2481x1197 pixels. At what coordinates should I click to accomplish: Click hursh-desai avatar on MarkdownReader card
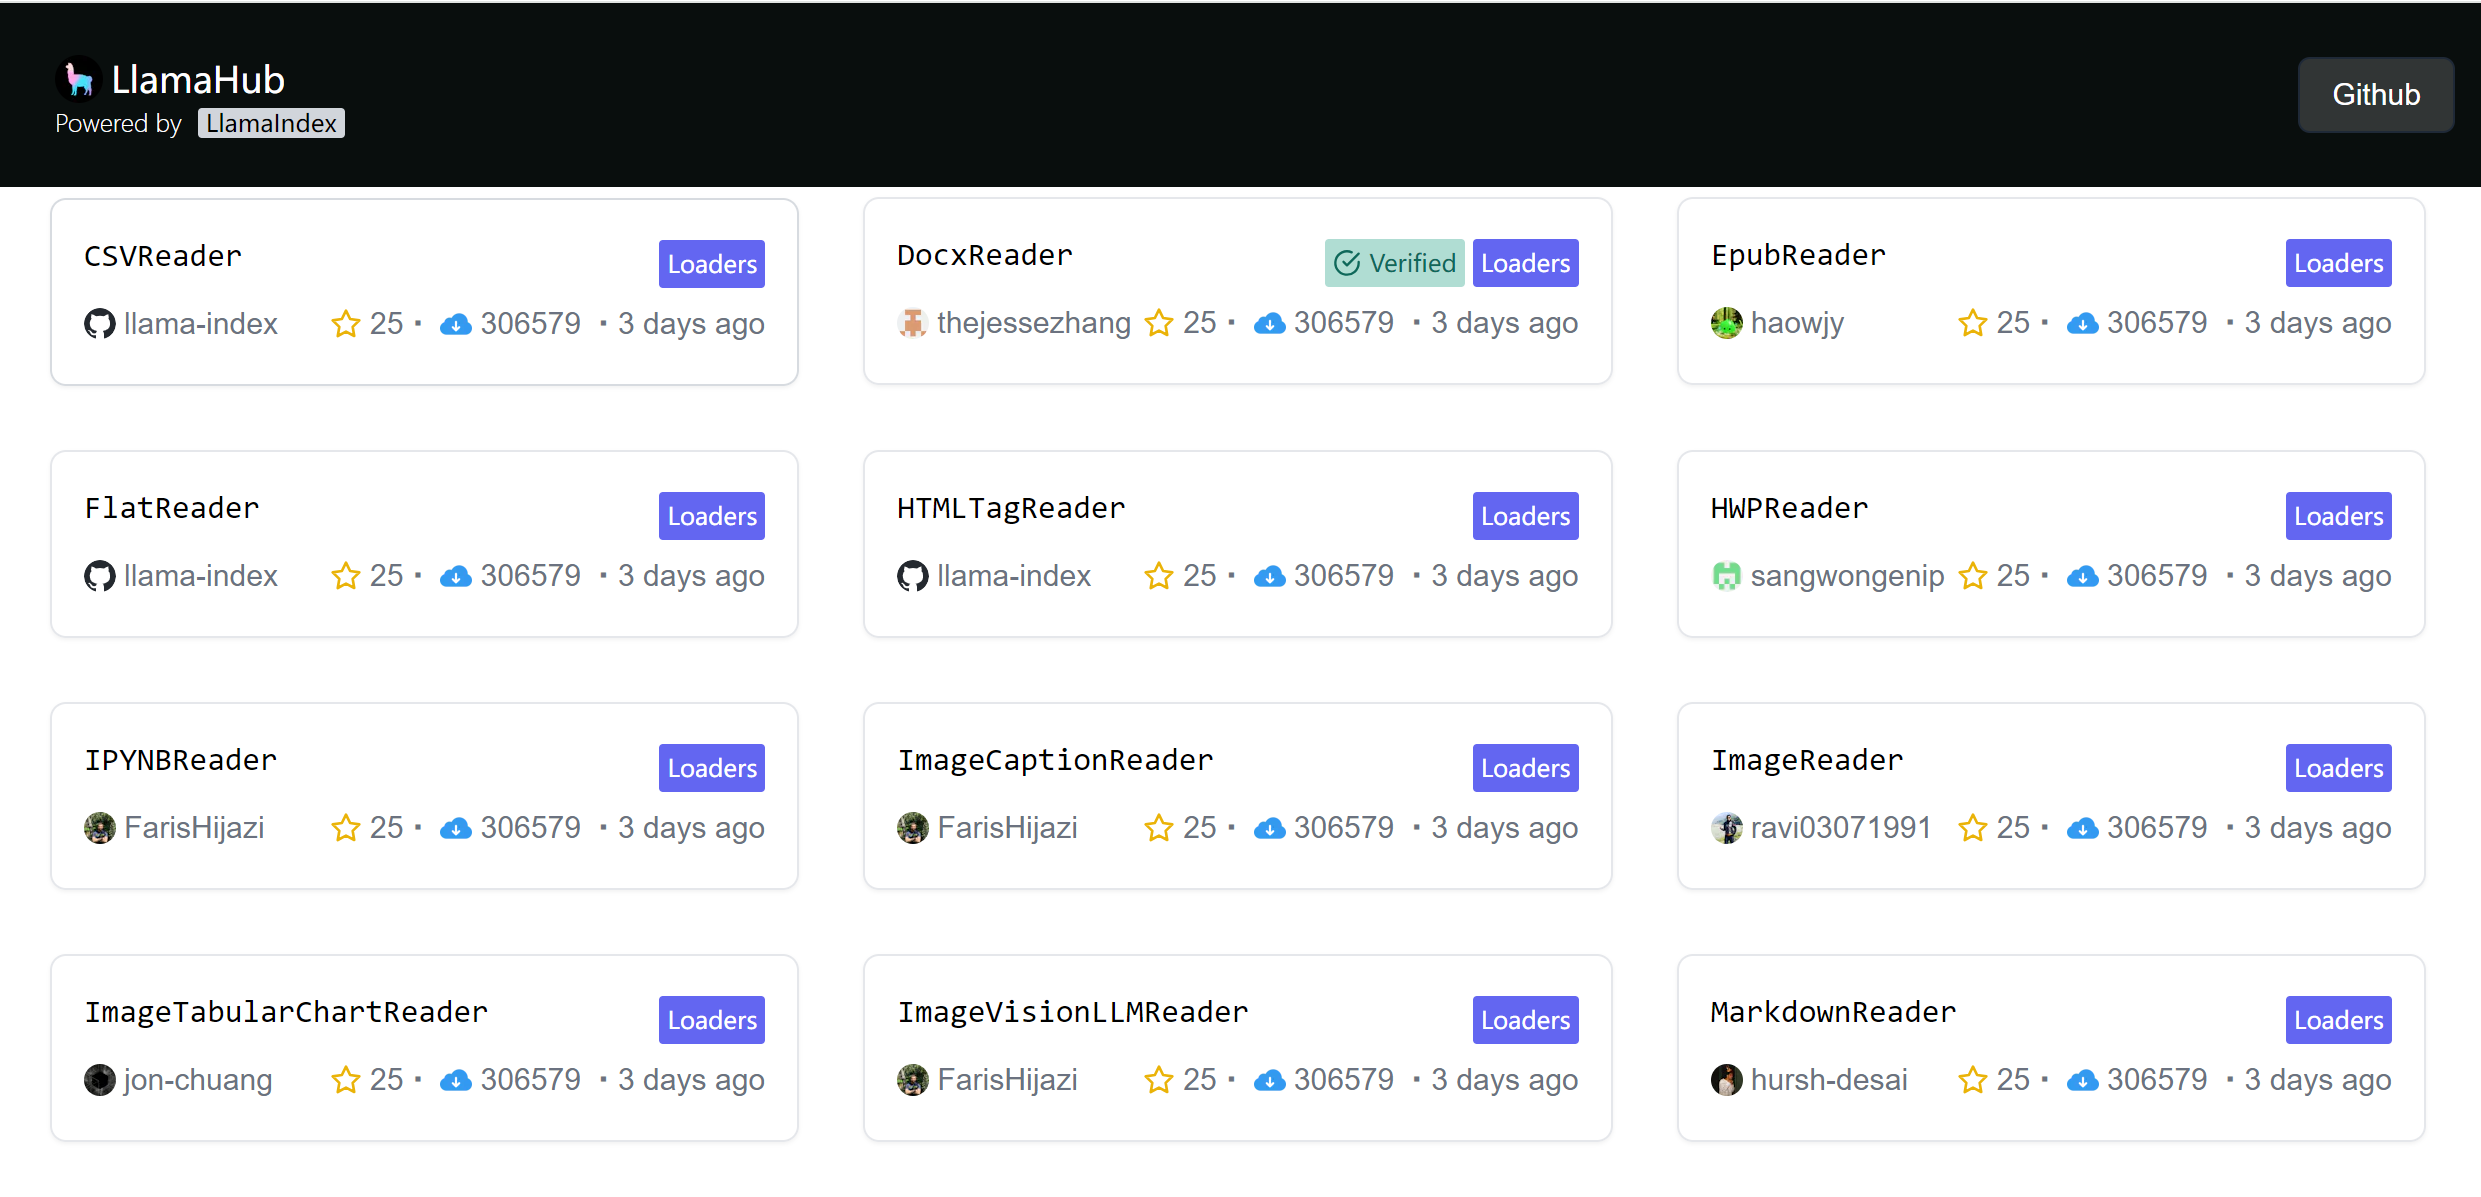coord(1726,1080)
